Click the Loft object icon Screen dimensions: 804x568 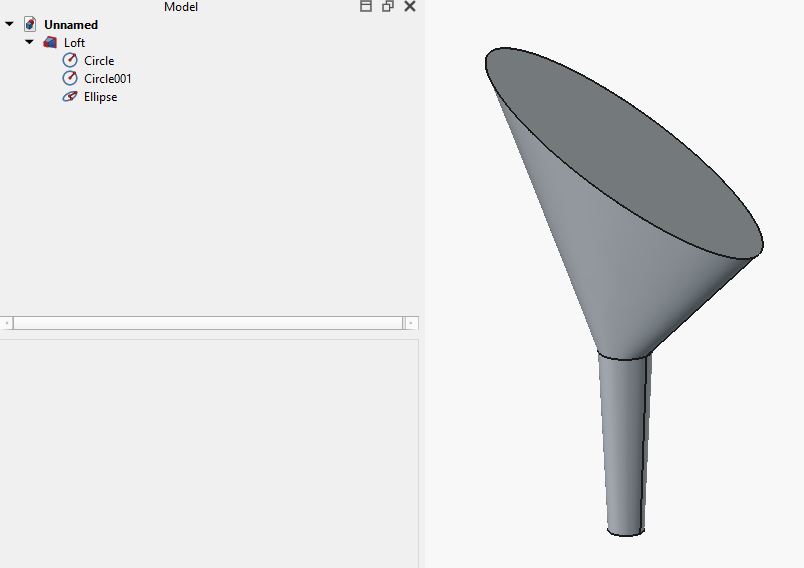click(x=50, y=42)
